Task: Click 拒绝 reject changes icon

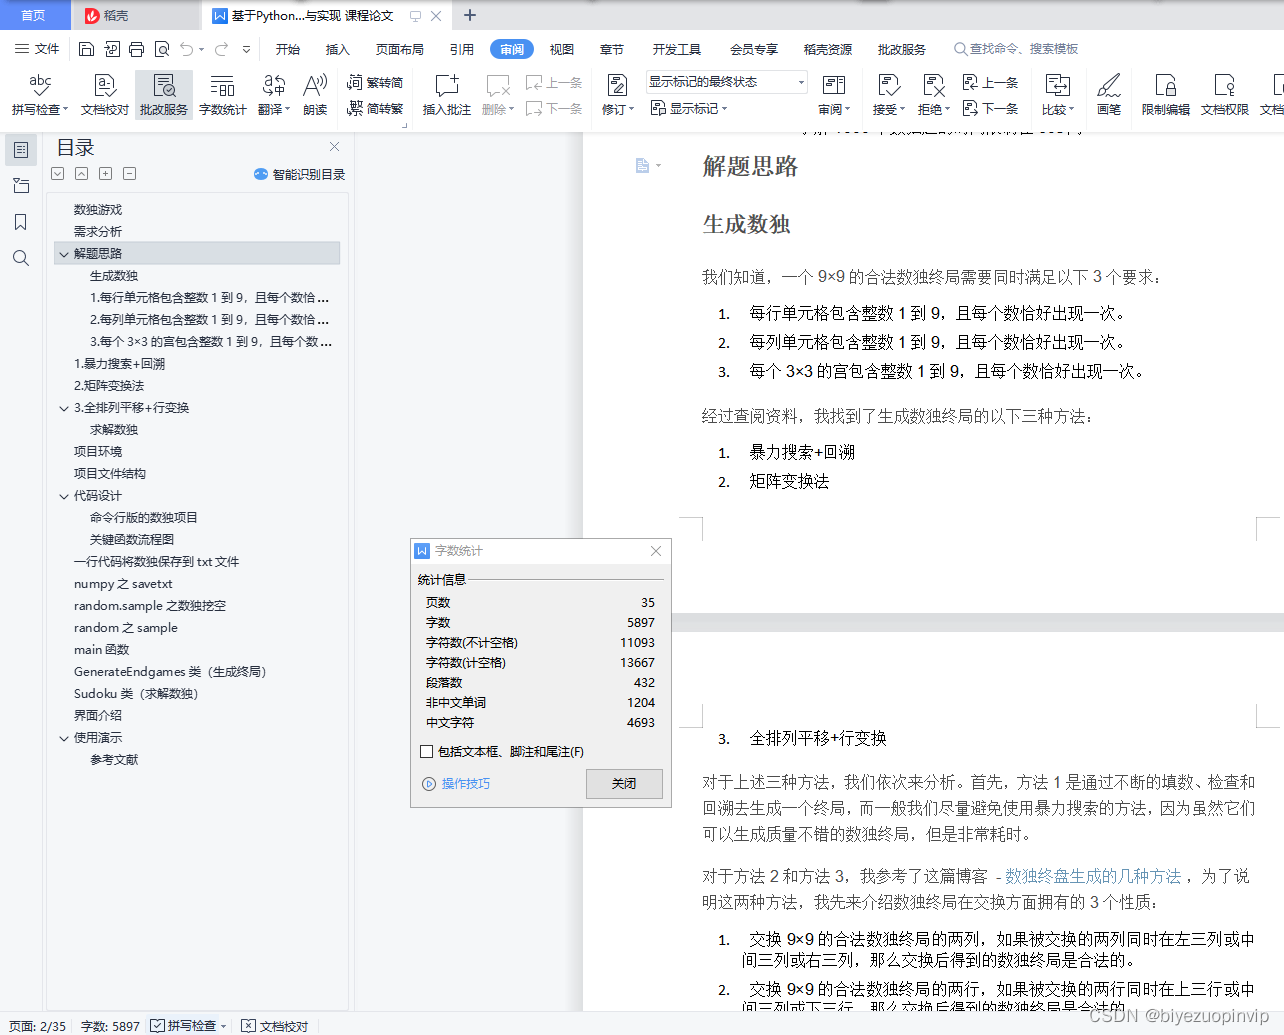Action: click(x=933, y=95)
